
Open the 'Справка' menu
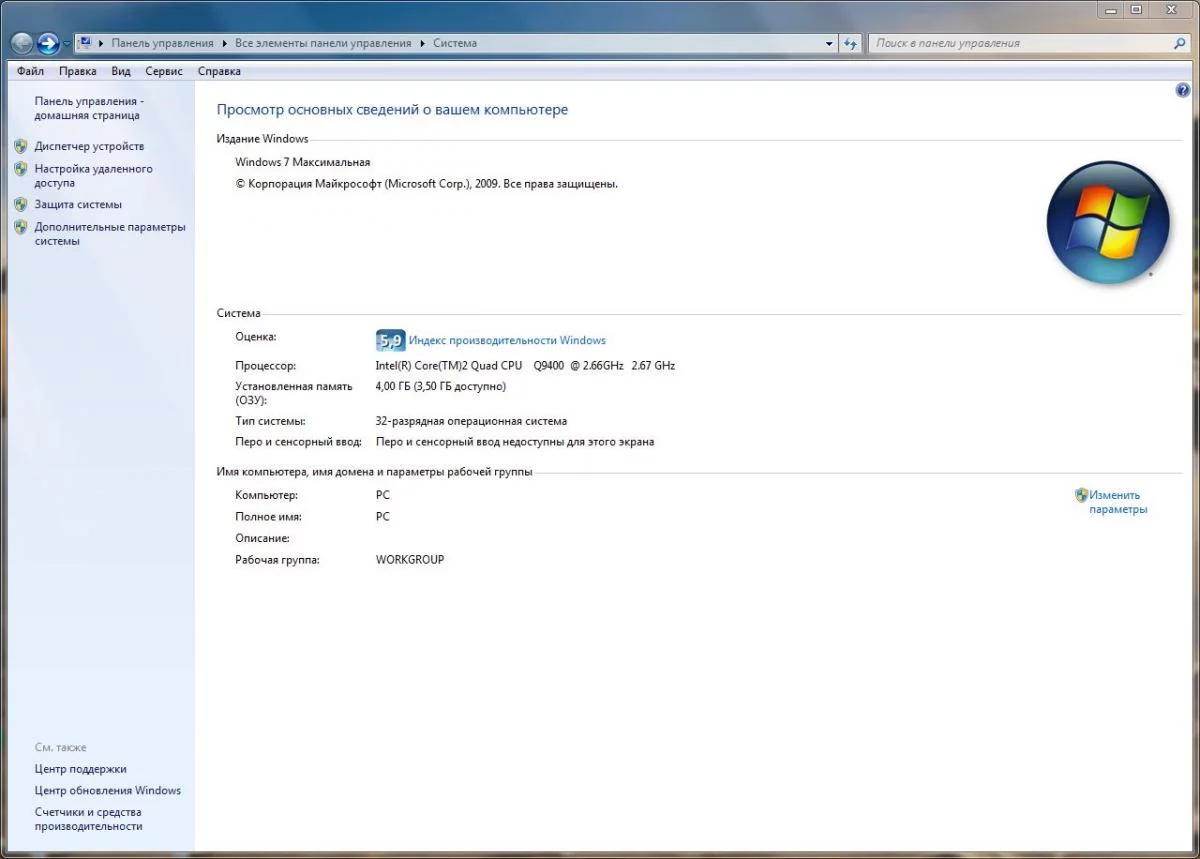click(x=219, y=71)
